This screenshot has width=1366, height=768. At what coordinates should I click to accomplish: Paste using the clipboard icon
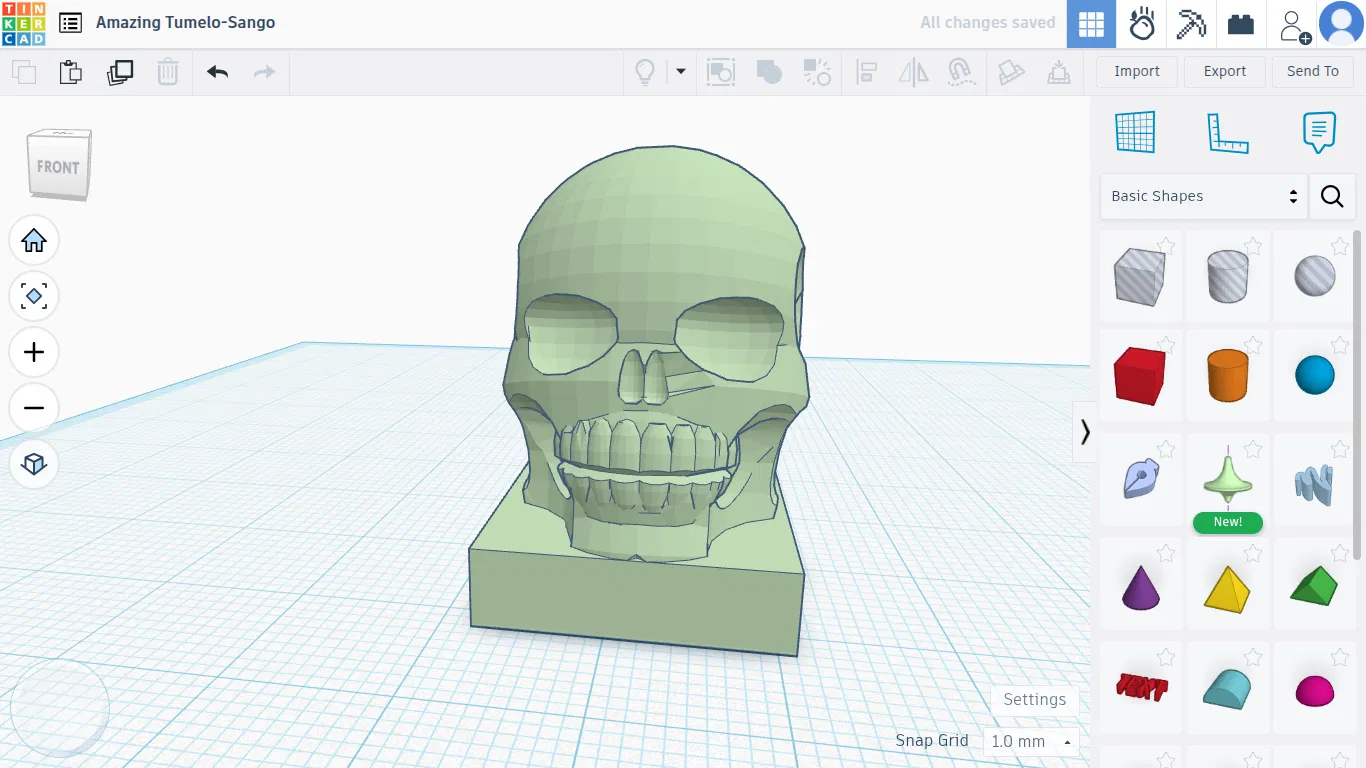(70, 72)
